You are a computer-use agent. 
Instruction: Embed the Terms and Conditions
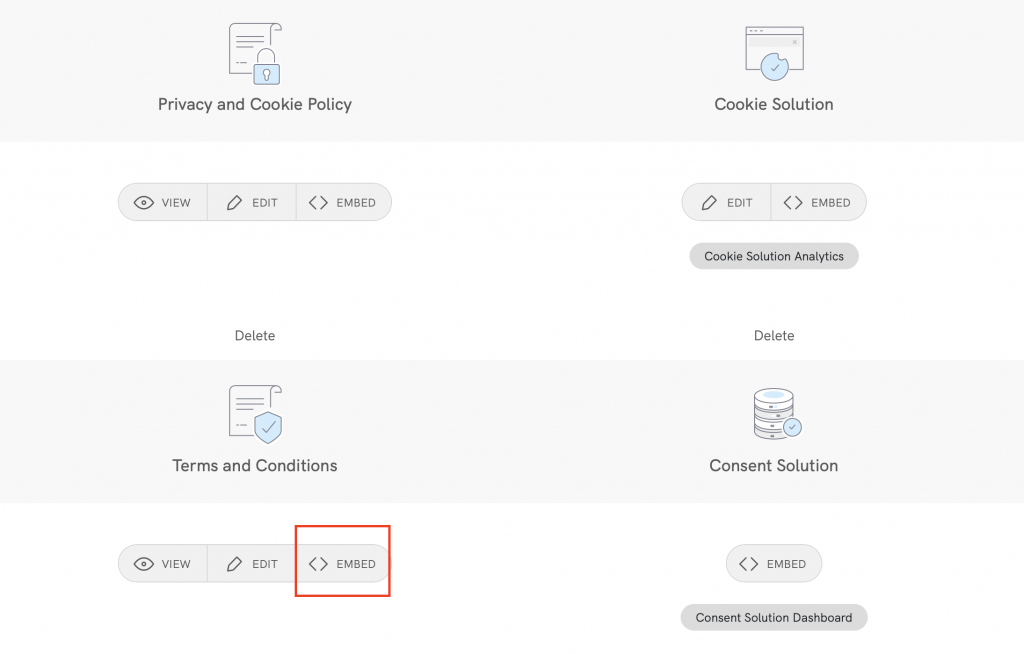tap(343, 563)
